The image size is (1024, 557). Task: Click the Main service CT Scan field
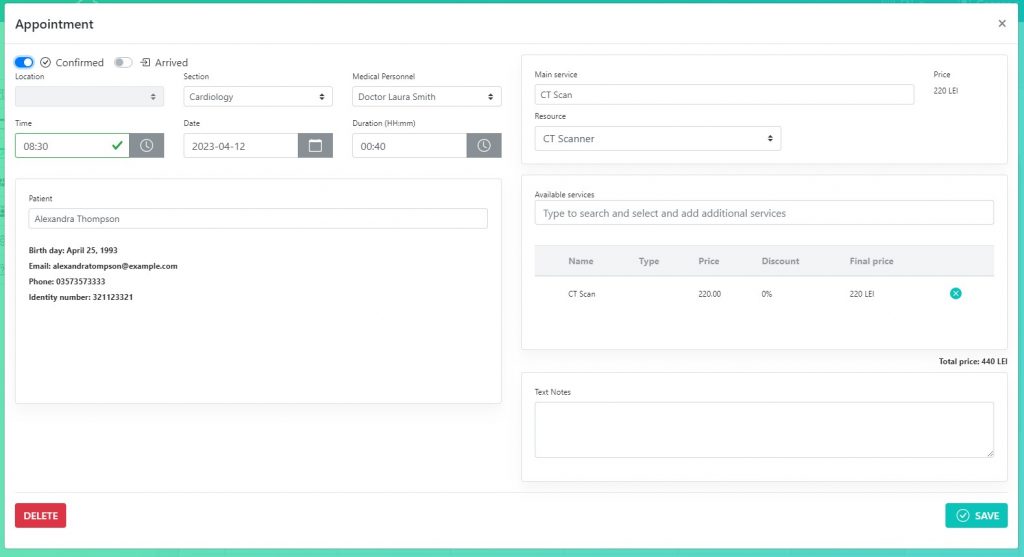(724, 95)
